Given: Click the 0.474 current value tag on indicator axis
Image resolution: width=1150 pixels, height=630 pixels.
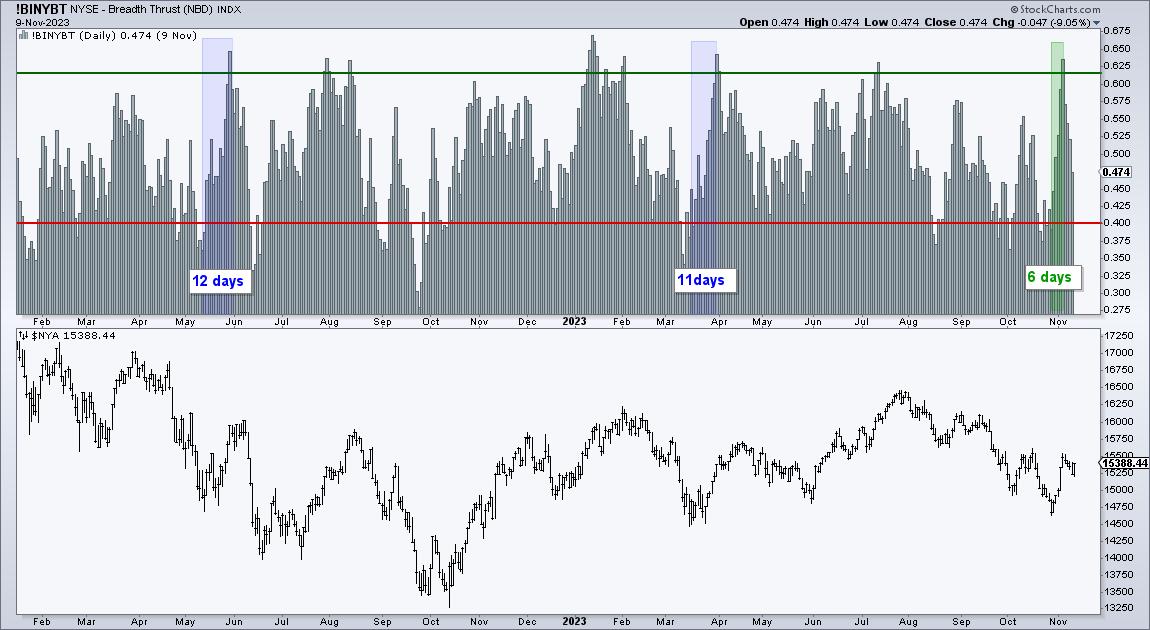Looking at the screenshot, I should coord(1115,172).
